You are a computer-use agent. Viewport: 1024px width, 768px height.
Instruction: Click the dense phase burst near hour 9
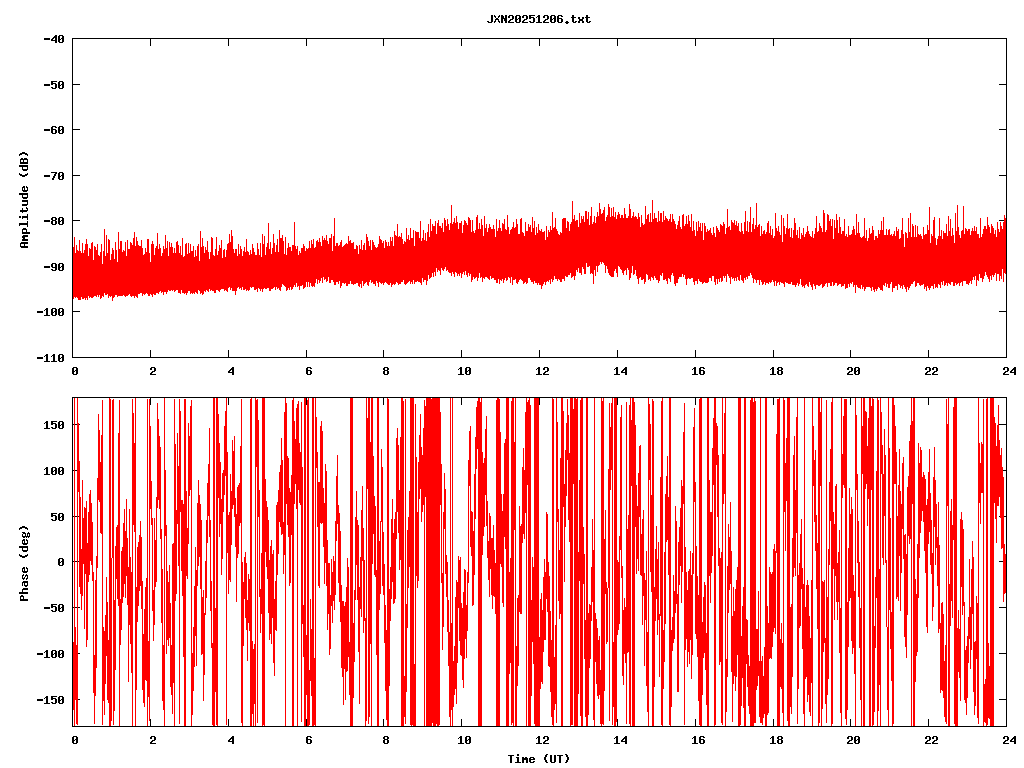click(x=432, y=560)
